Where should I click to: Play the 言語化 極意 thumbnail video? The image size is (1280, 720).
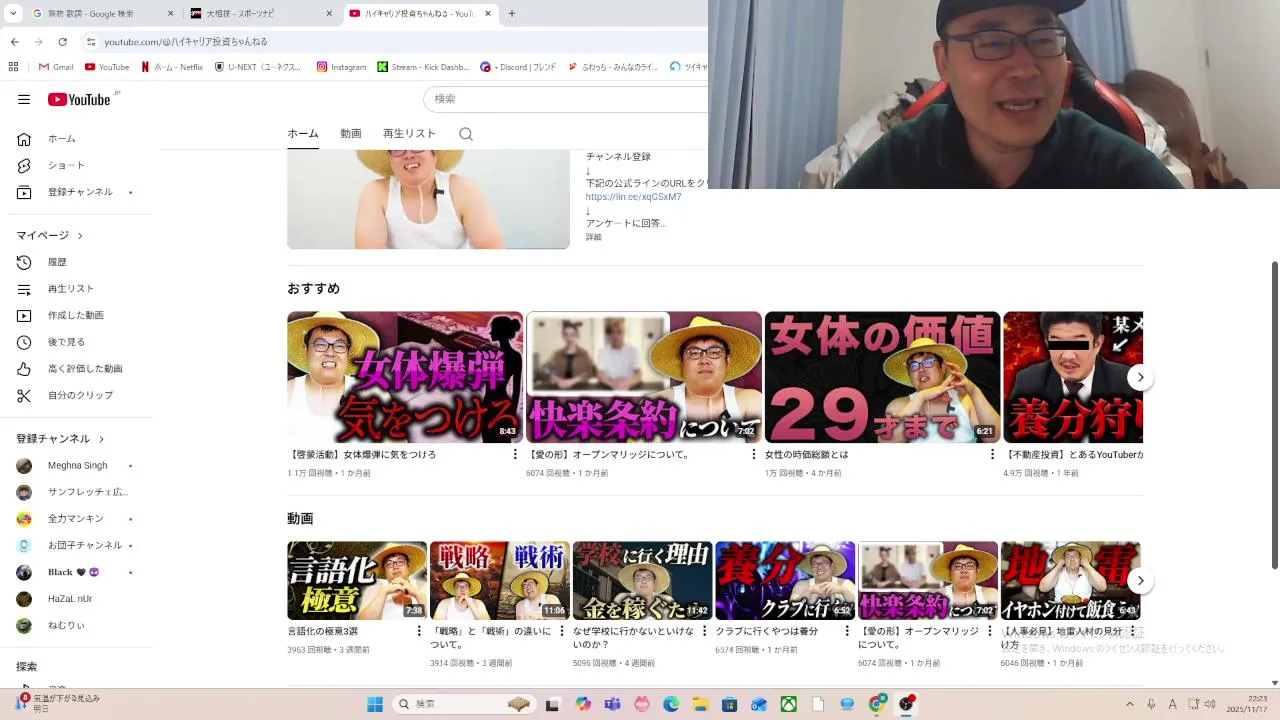coord(357,581)
